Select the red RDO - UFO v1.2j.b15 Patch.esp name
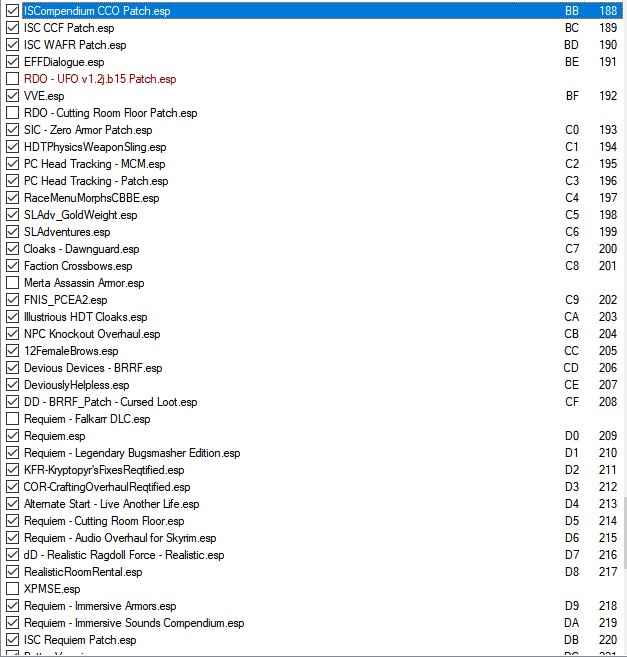 coord(100,79)
